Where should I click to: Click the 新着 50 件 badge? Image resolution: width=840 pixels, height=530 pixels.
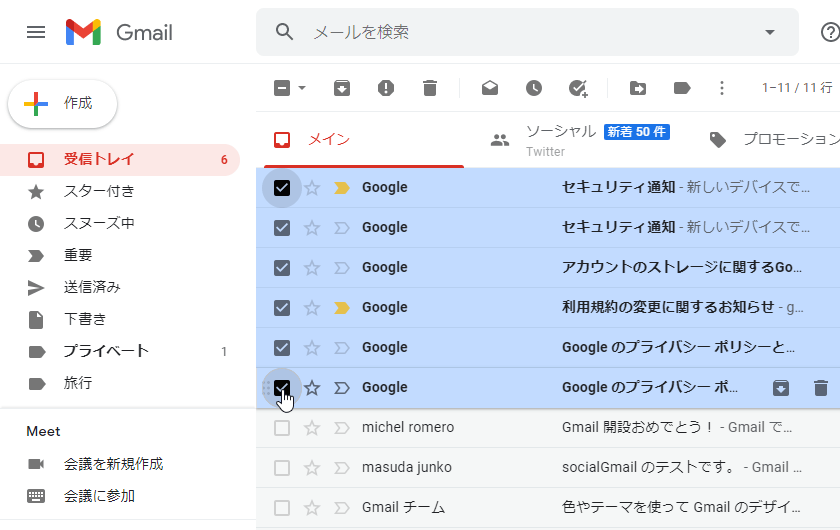(636, 132)
